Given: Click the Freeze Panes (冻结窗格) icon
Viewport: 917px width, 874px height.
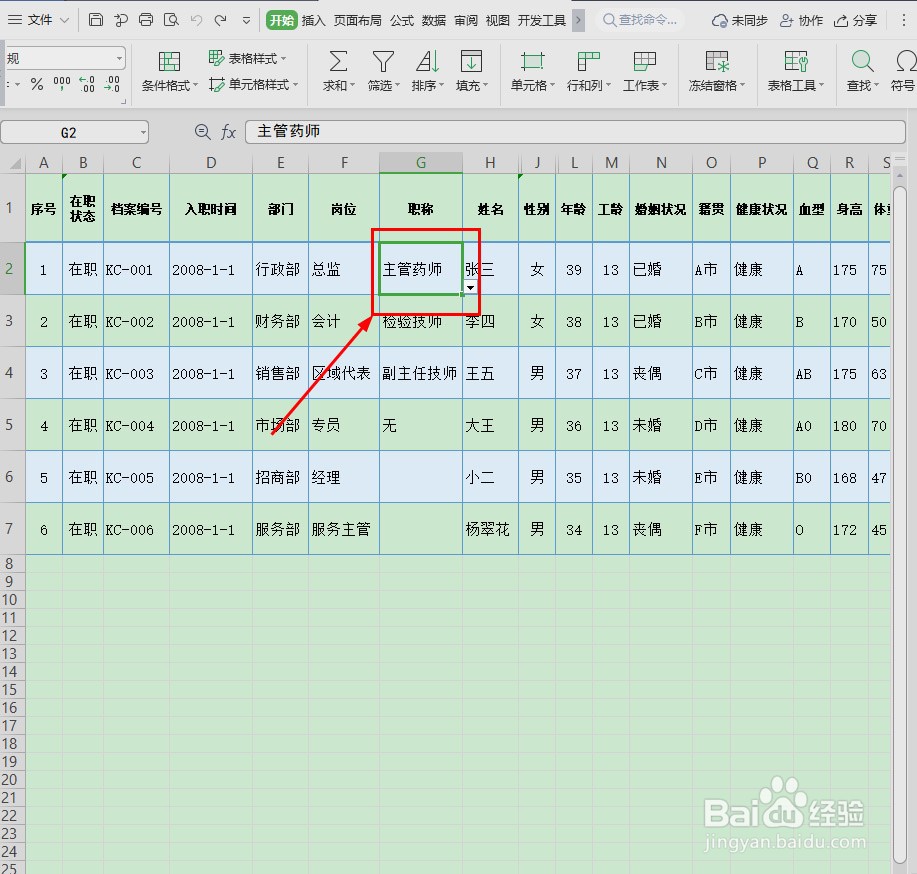Looking at the screenshot, I should (717, 61).
